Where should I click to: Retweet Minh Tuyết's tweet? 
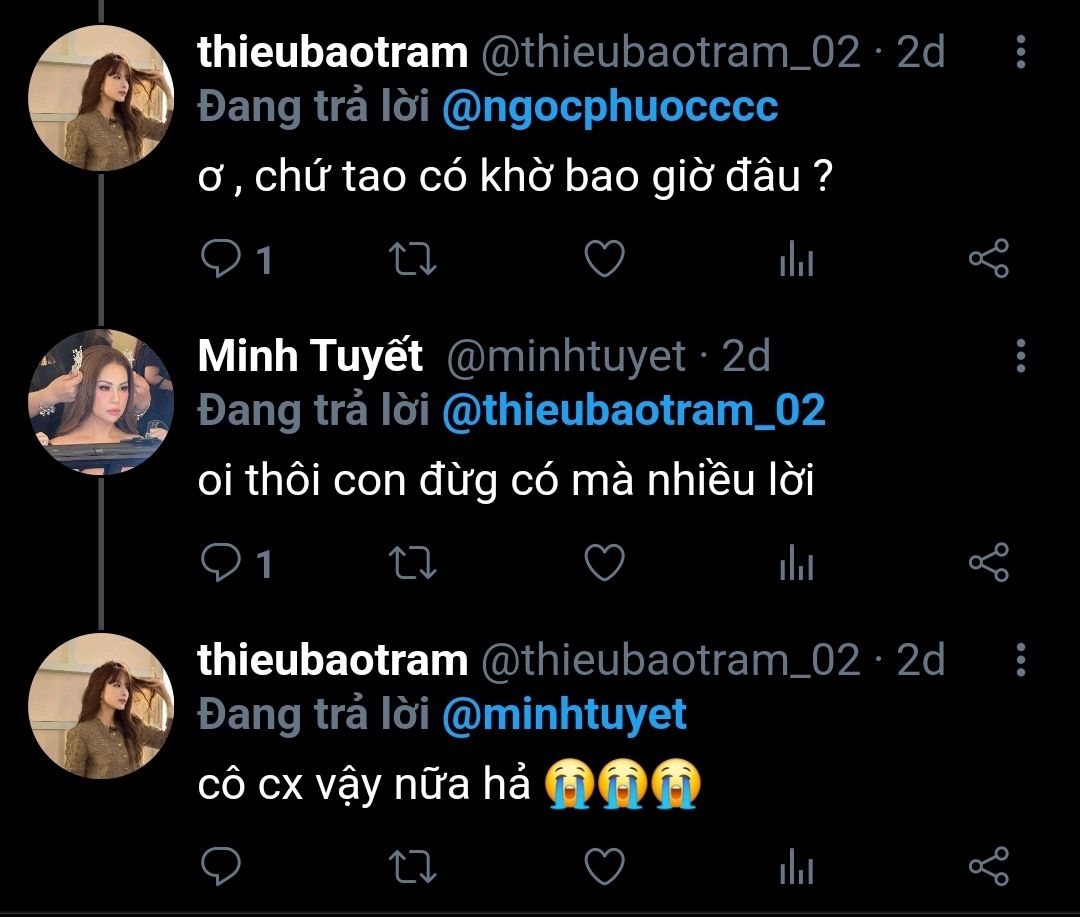tap(411, 564)
